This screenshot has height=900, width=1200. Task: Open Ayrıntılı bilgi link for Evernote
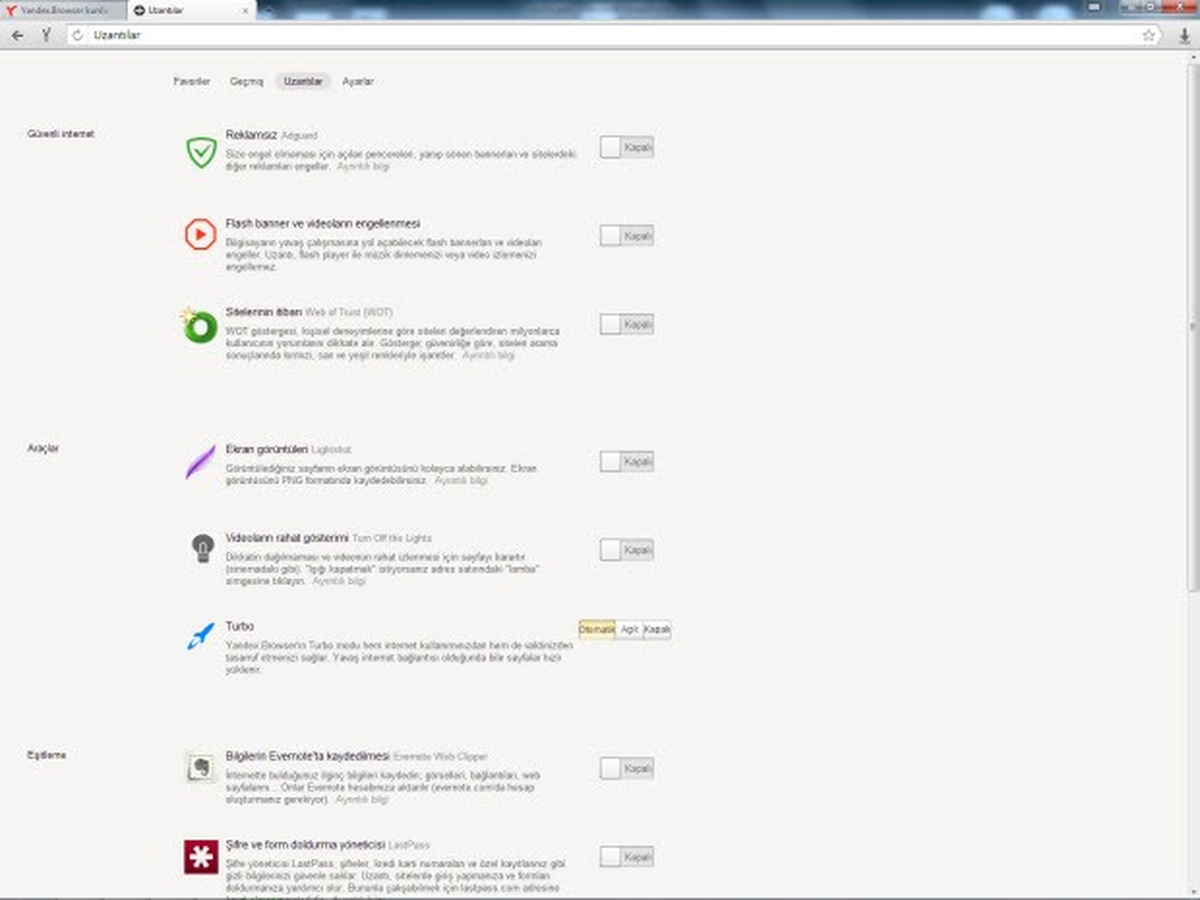[362, 799]
